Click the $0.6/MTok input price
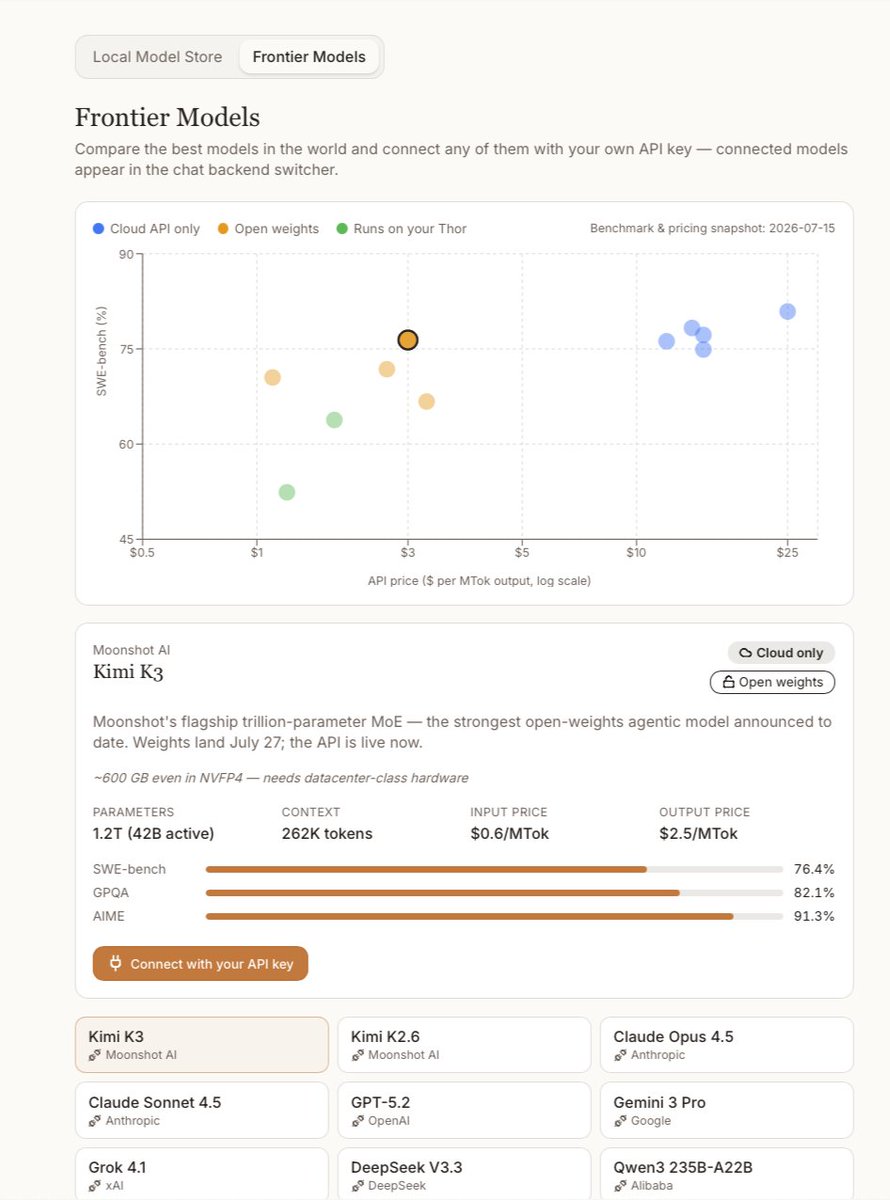The height and width of the screenshot is (1200, 890). (510, 833)
